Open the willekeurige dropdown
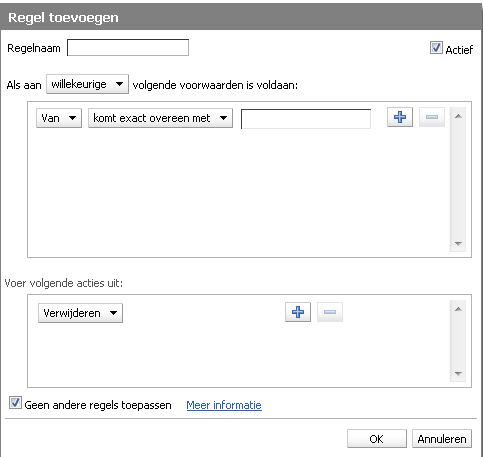Screen dimensions: 483x457 pyautogui.click(x=87, y=84)
